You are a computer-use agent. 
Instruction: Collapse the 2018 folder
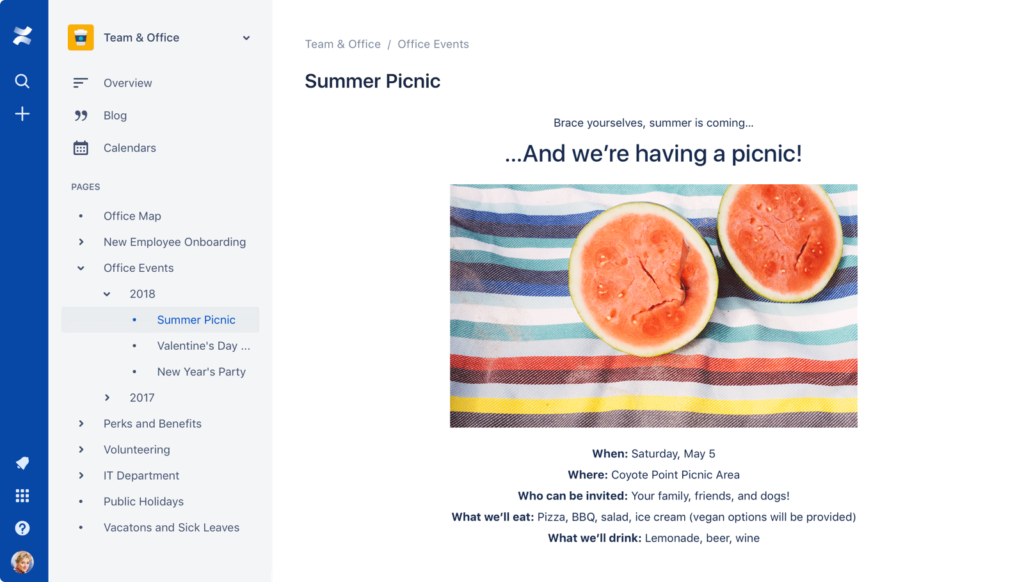(107, 294)
